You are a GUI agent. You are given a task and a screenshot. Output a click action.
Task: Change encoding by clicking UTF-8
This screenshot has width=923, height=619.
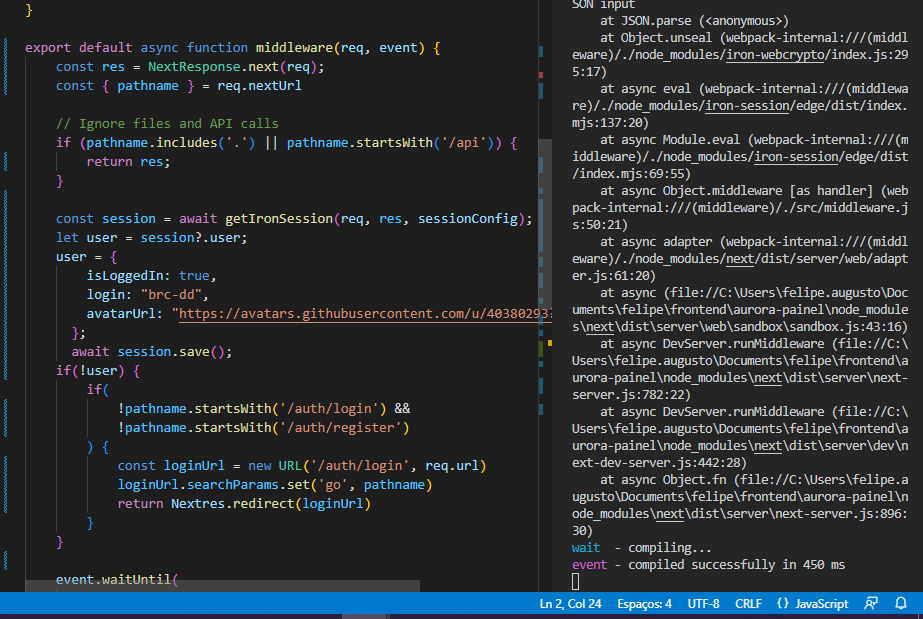point(703,603)
